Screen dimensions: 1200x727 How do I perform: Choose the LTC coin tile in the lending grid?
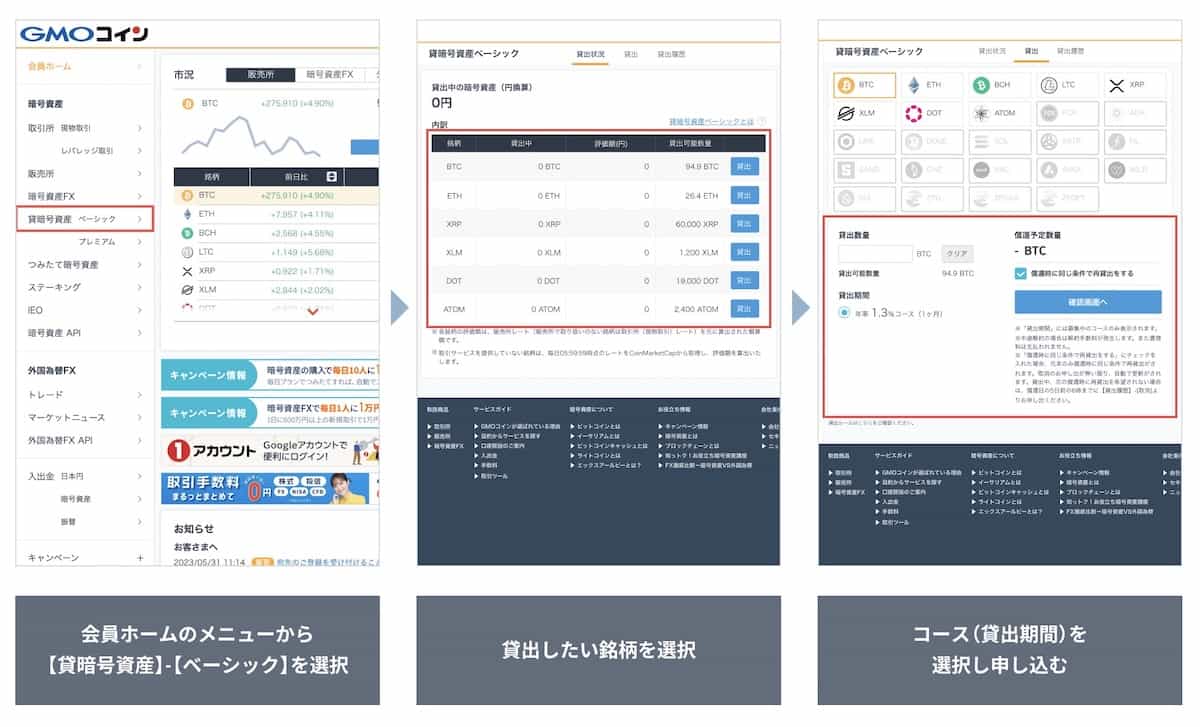(1067, 86)
